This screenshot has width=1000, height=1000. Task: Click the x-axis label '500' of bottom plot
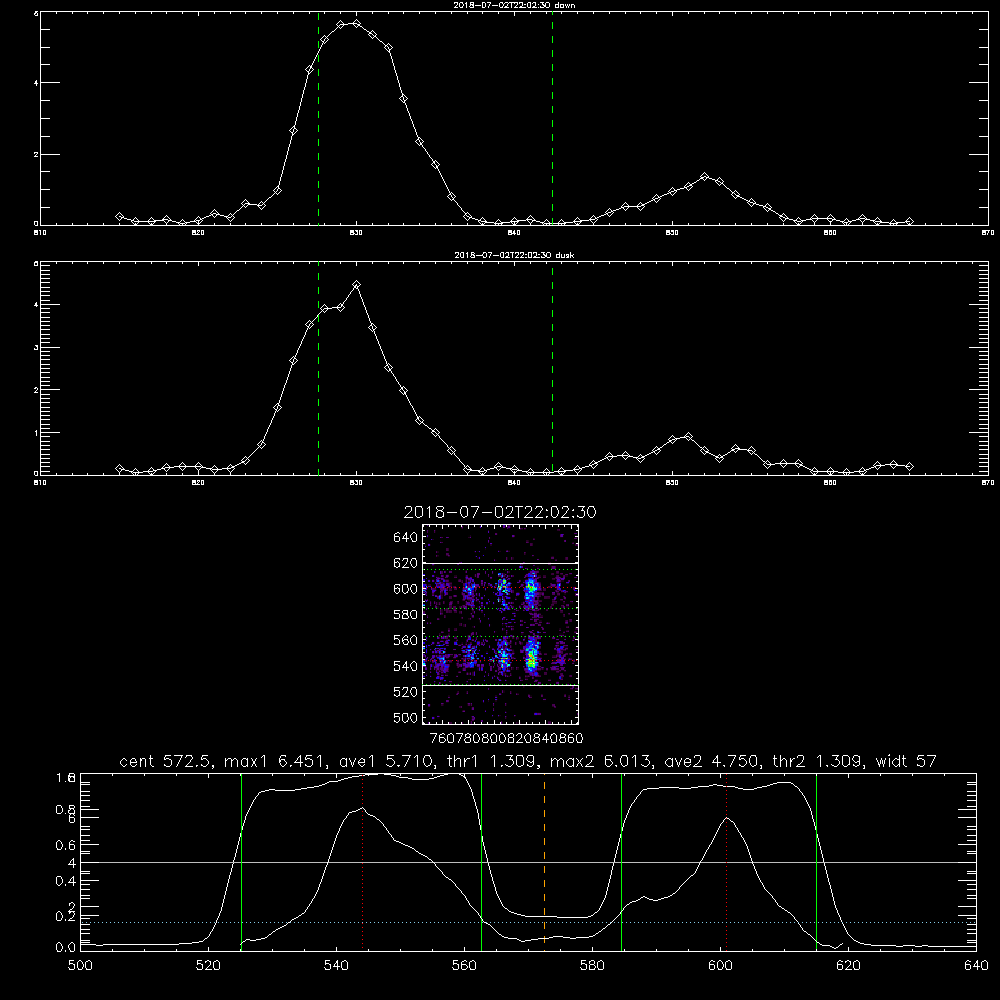pos(80,966)
